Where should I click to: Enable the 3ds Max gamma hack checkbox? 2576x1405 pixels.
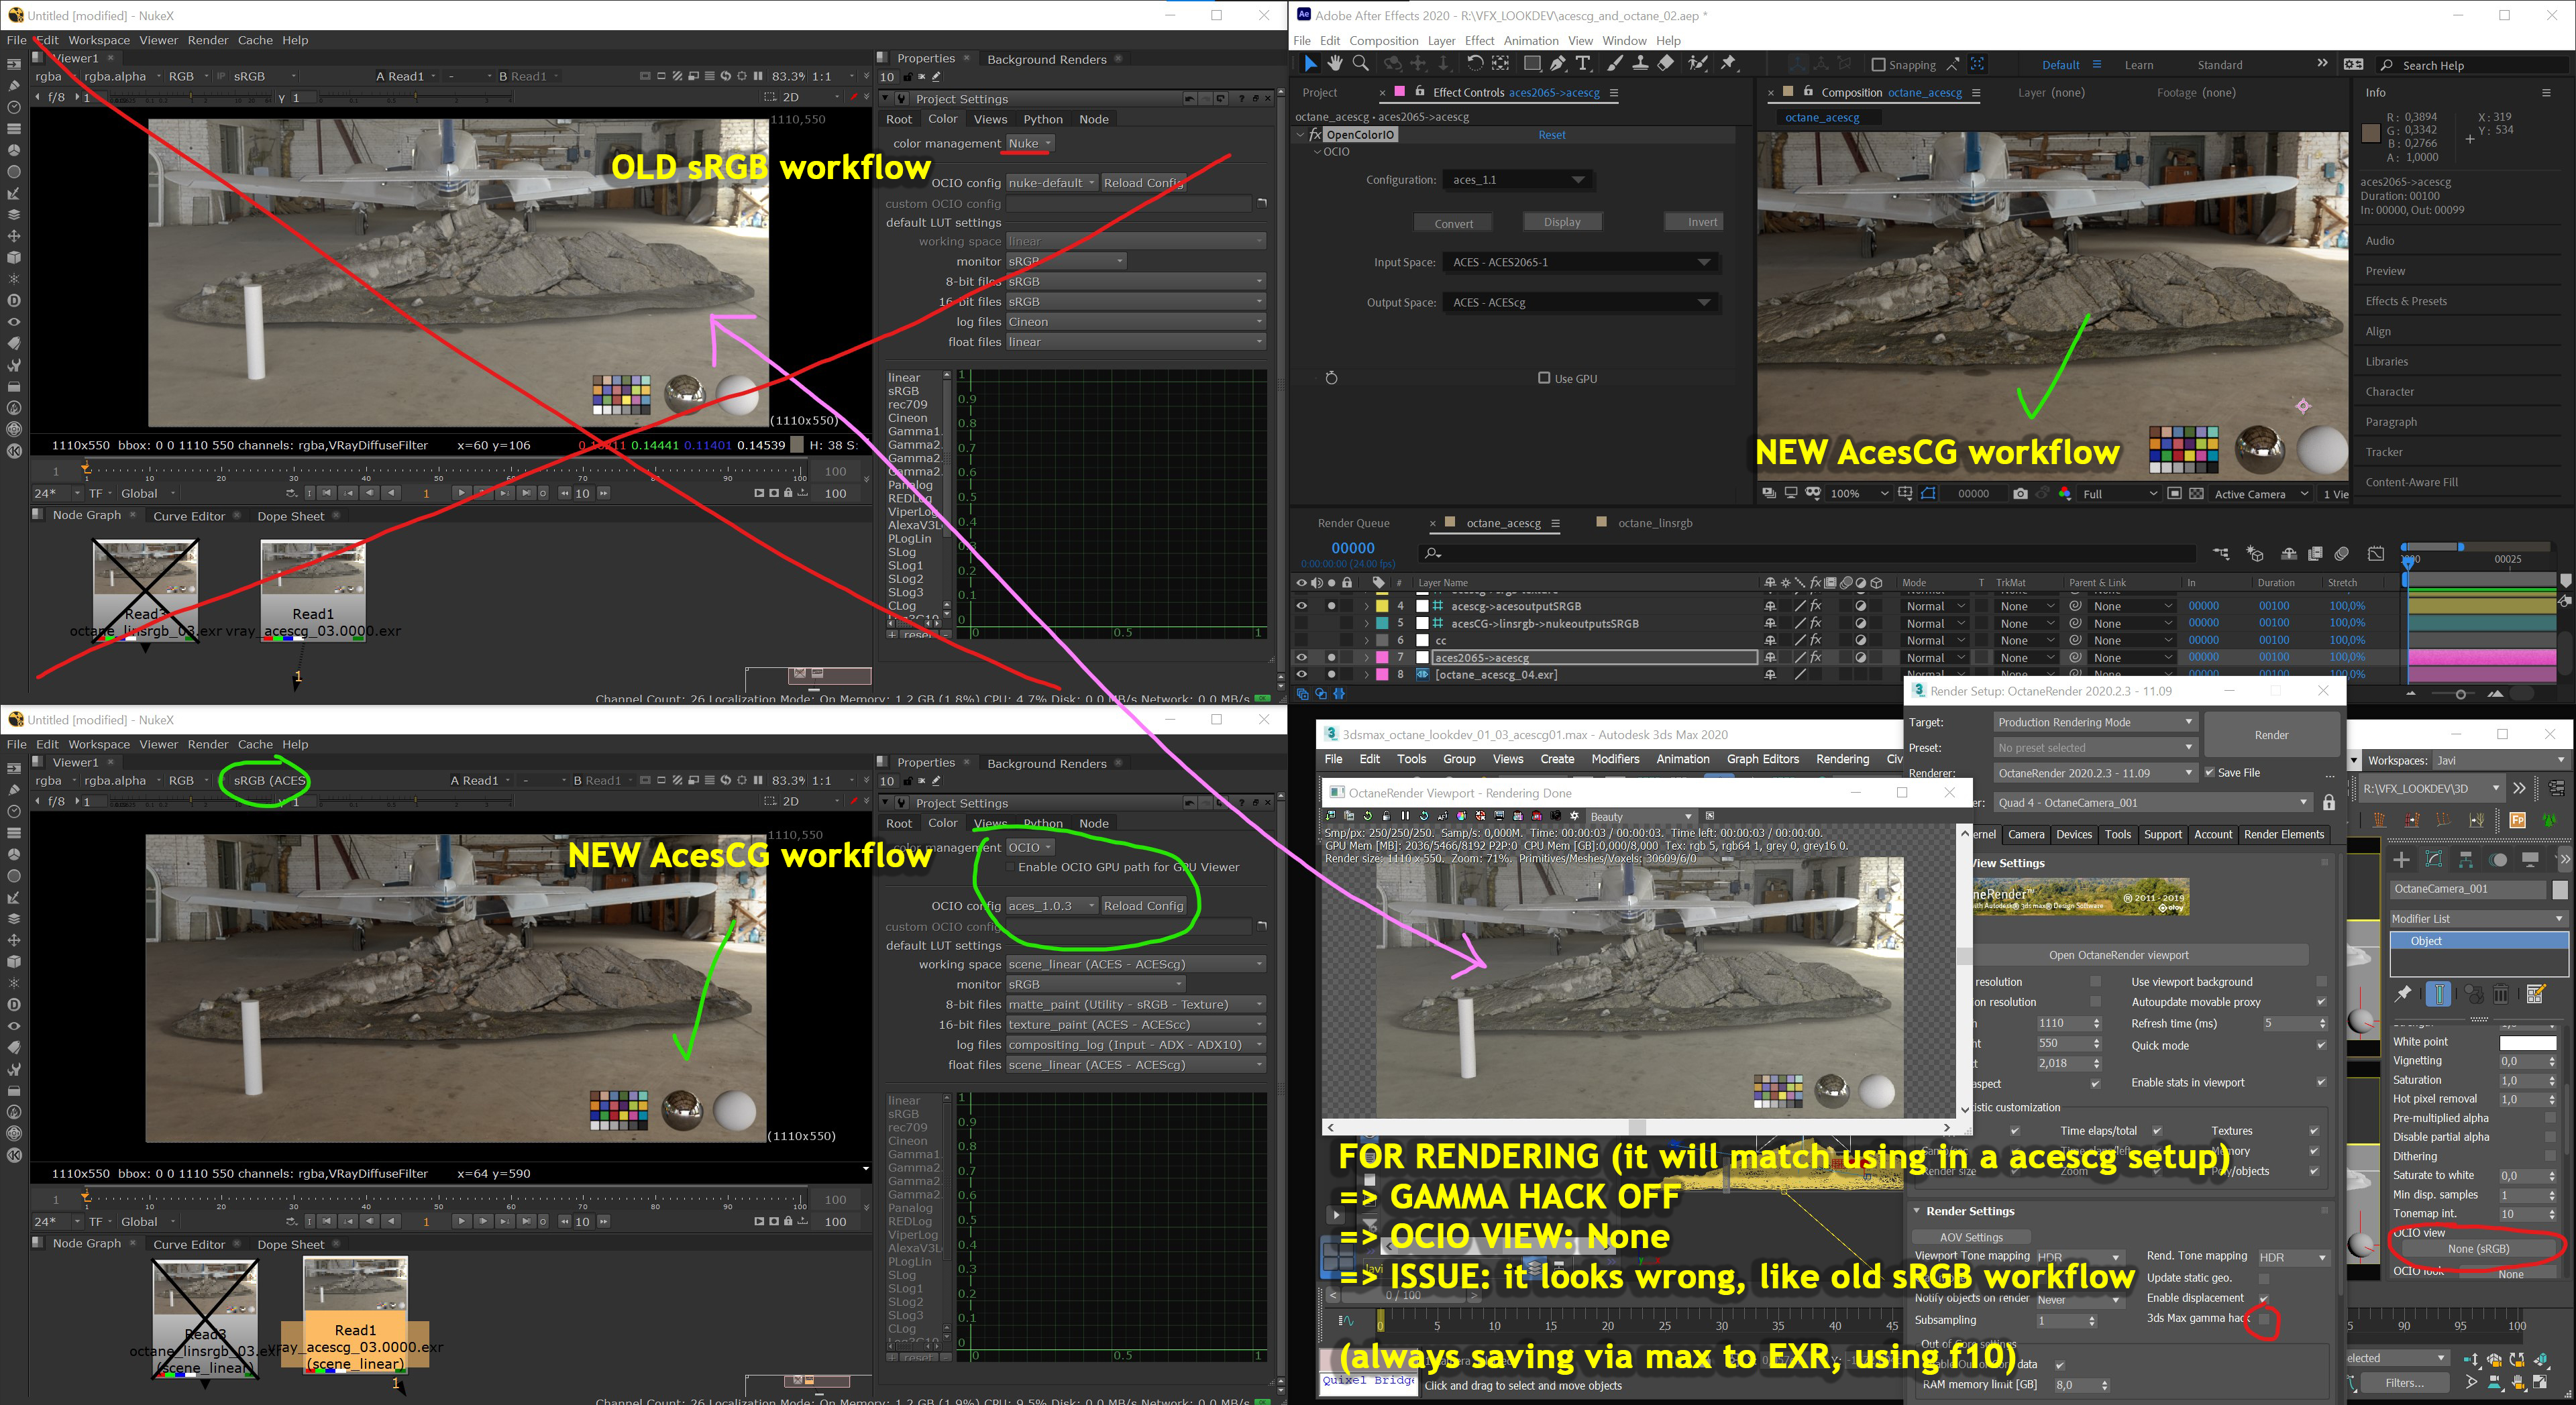pos(2264,1319)
